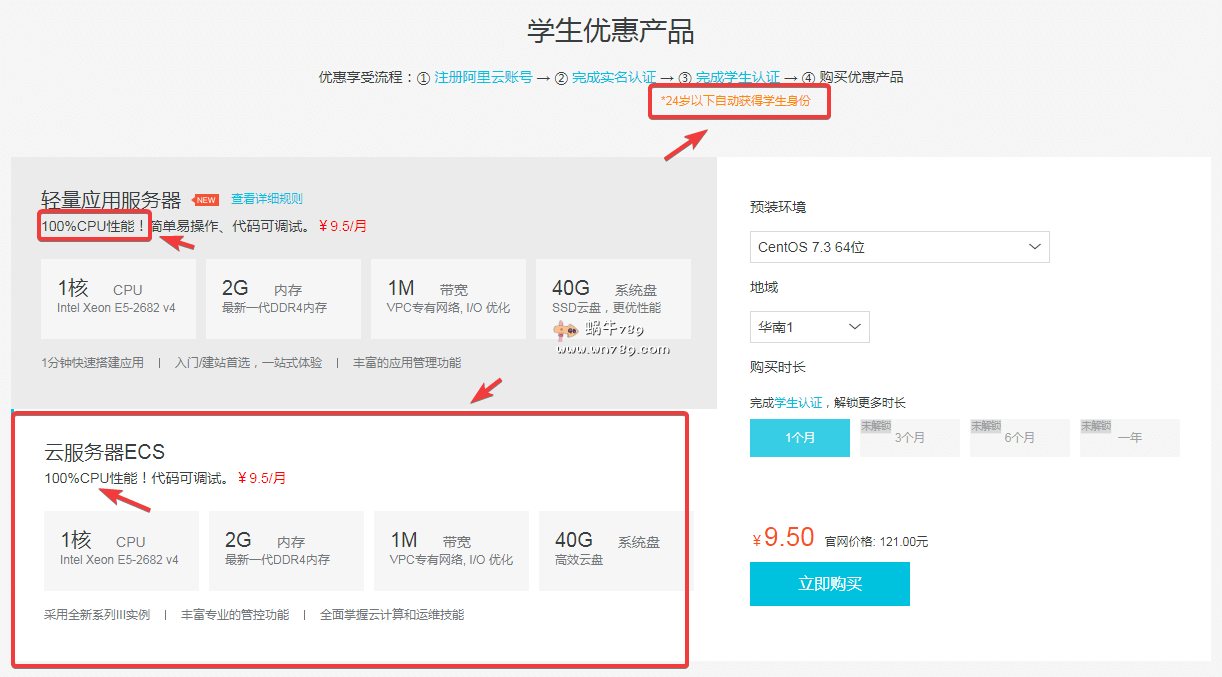Click the 2G 内存 box in 轻量应用服务器

tap(283, 298)
